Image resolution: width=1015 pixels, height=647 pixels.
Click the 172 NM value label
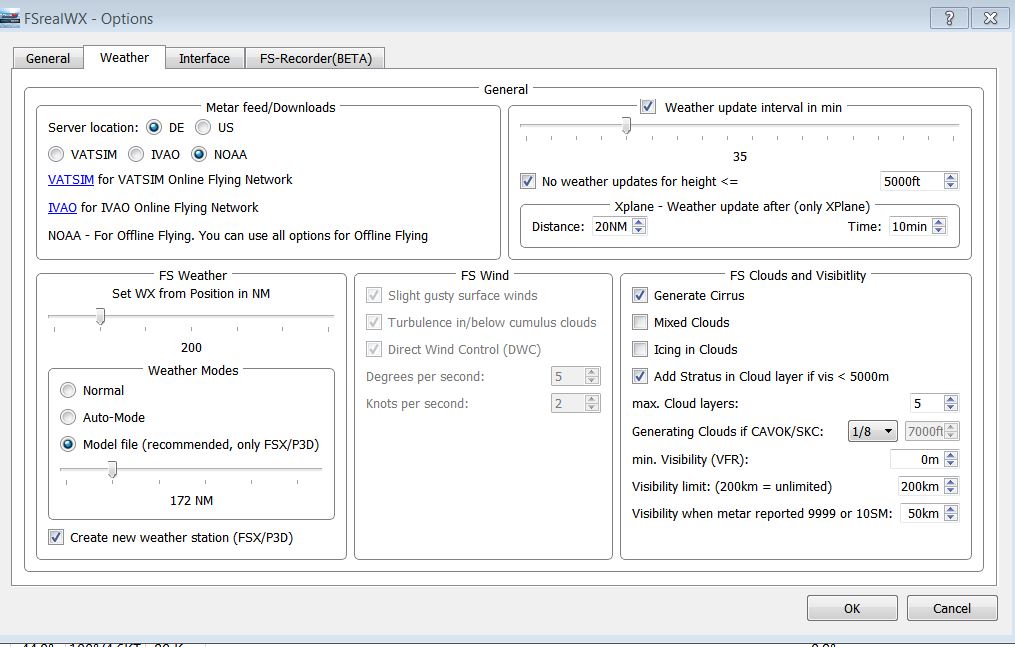coord(191,500)
